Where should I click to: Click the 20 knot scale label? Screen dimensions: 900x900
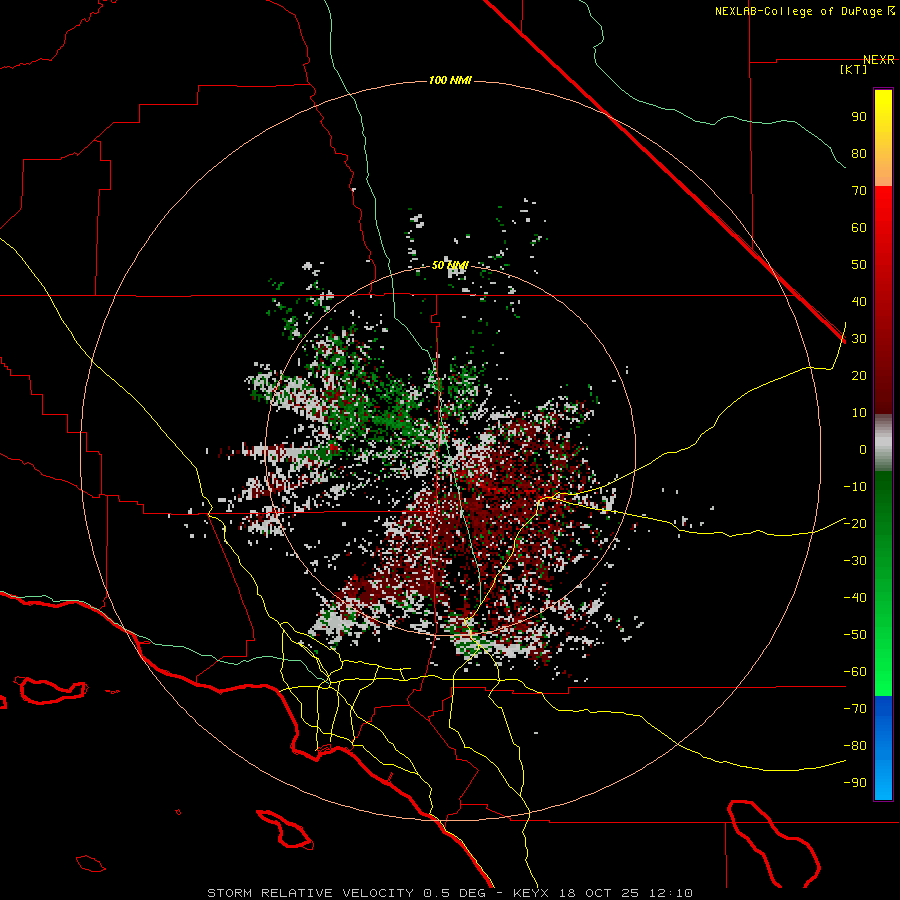point(859,375)
